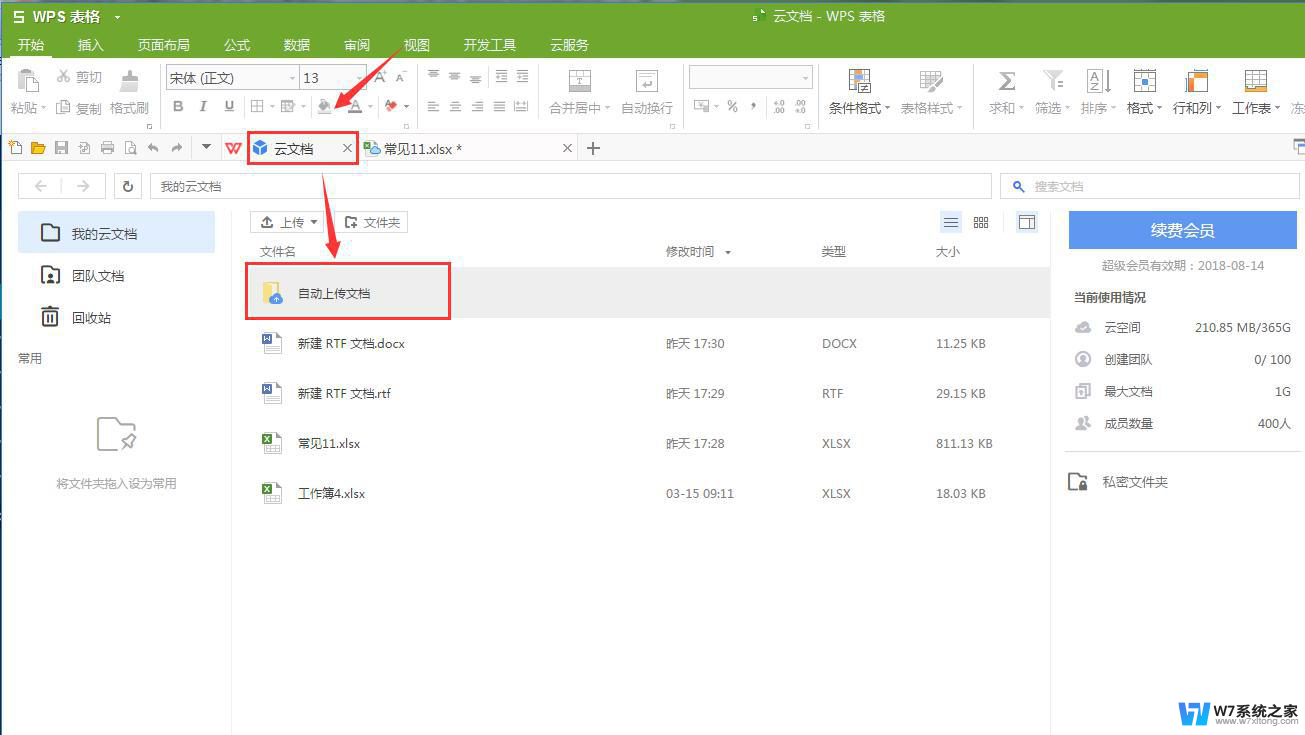Open the 云服务 (Cloud Service) tab
The height and width of the screenshot is (735, 1305).
(x=570, y=45)
